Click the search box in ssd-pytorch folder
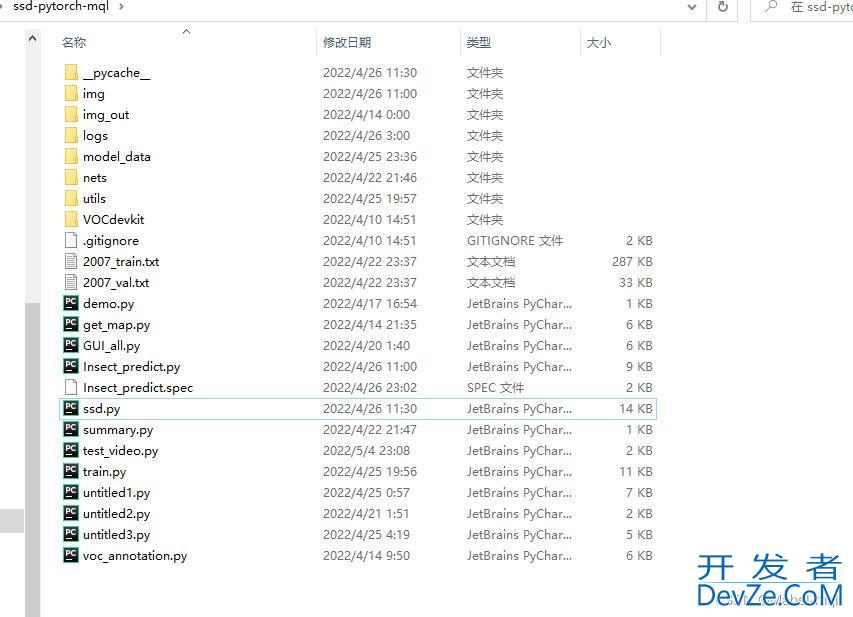853x617 pixels. click(803, 8)
